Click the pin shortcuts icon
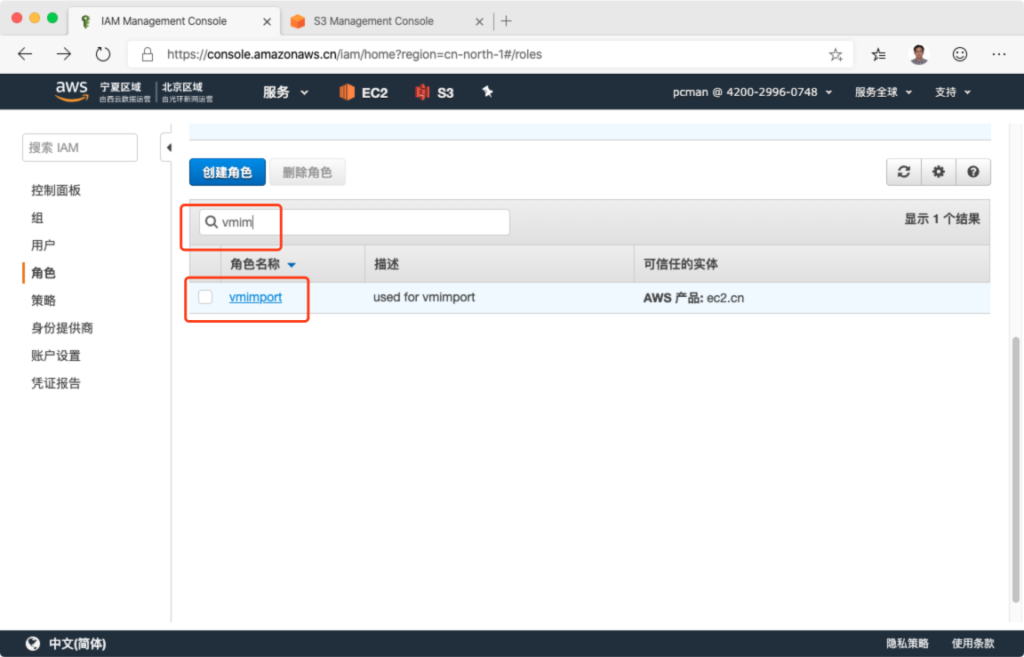This screenshot has width=1024, height=657. pos(488,92)
